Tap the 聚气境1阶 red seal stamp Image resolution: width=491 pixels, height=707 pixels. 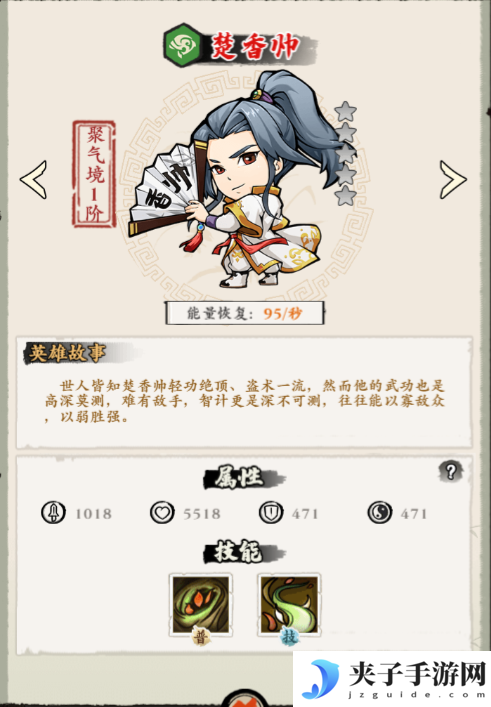click(x=94, y=174)
